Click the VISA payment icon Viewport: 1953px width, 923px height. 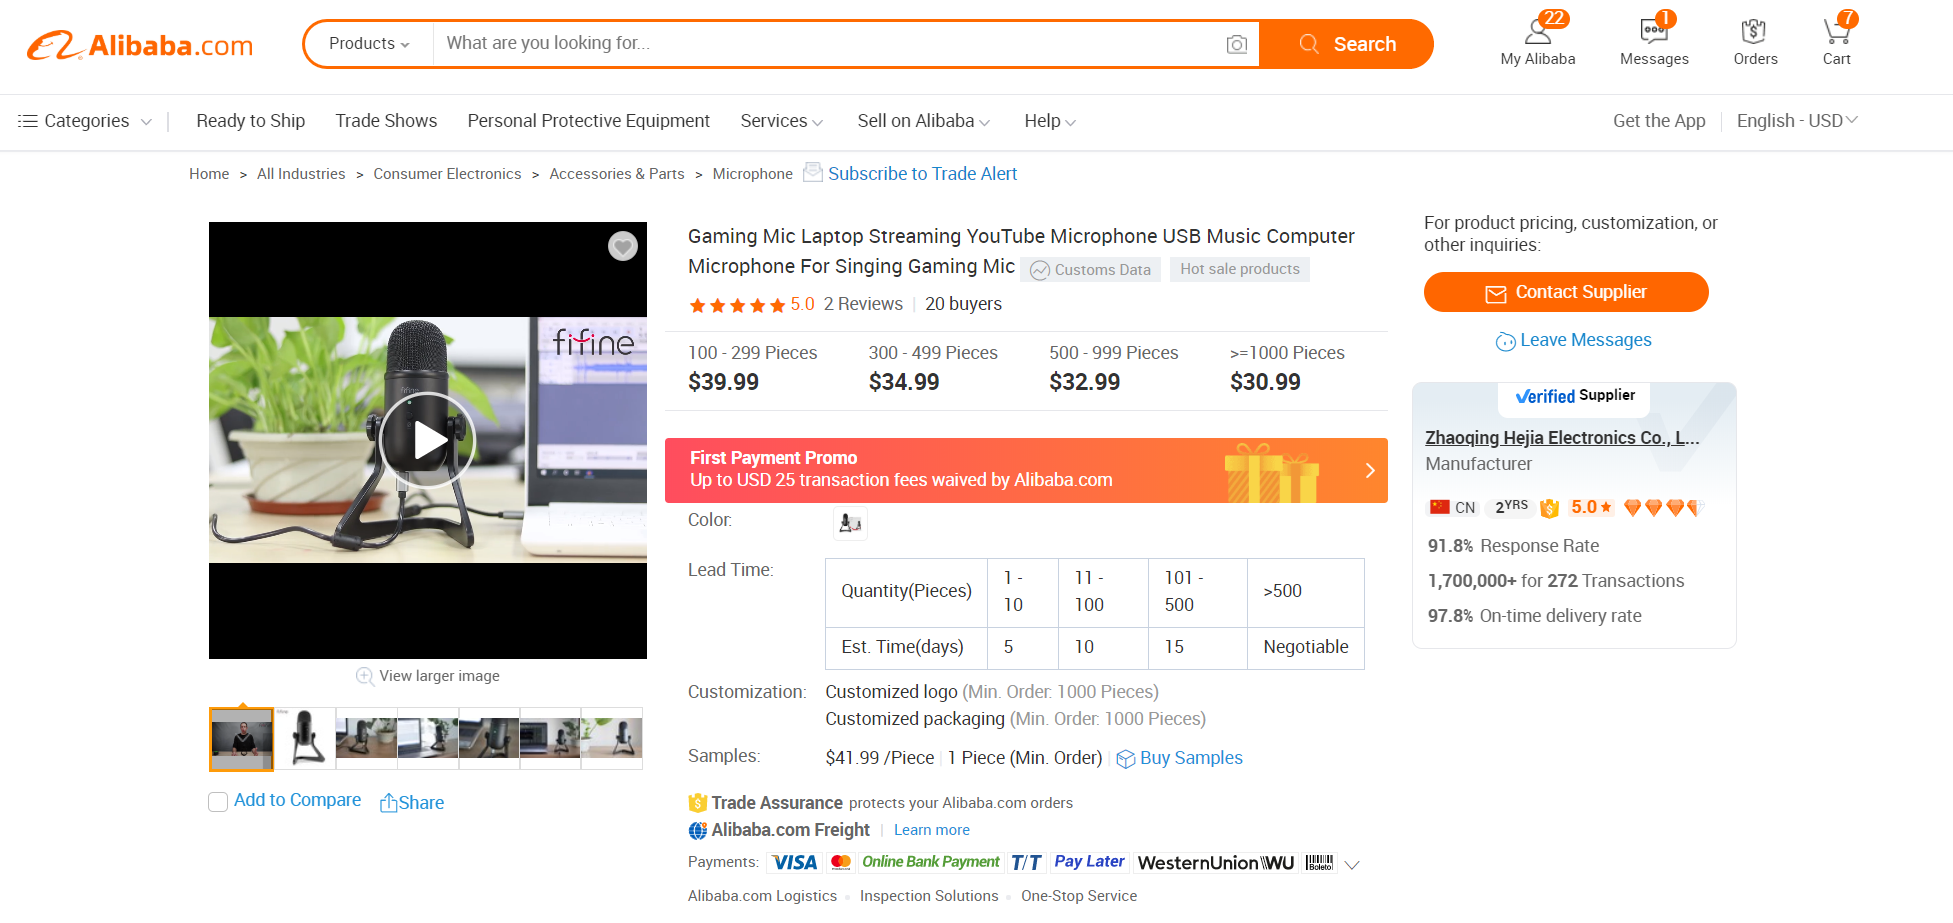click(x=795, y=863)
